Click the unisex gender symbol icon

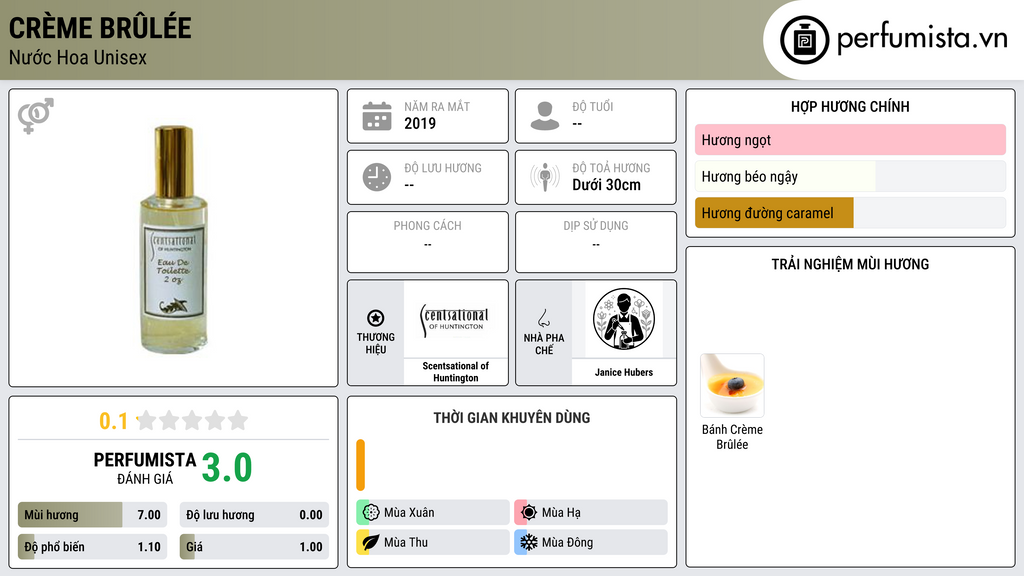36,116
